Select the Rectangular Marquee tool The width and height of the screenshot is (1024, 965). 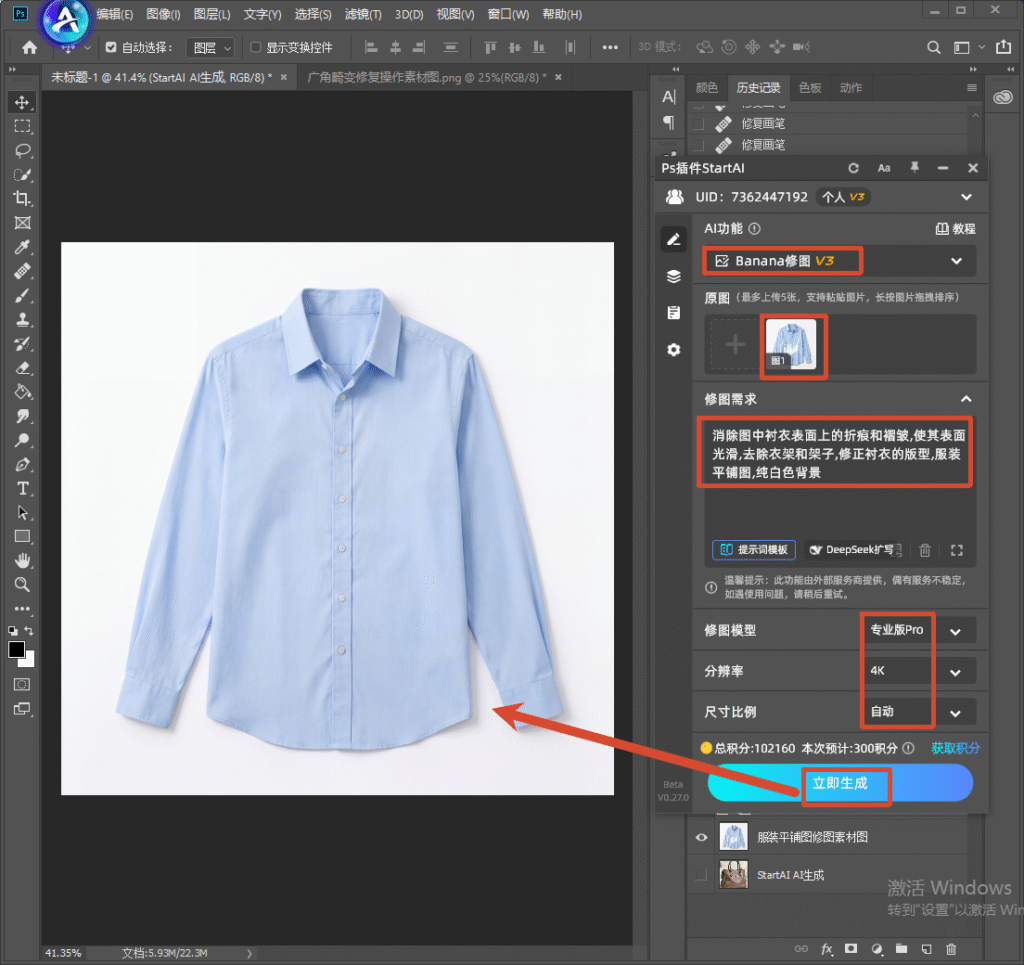[x=22, y=127]
